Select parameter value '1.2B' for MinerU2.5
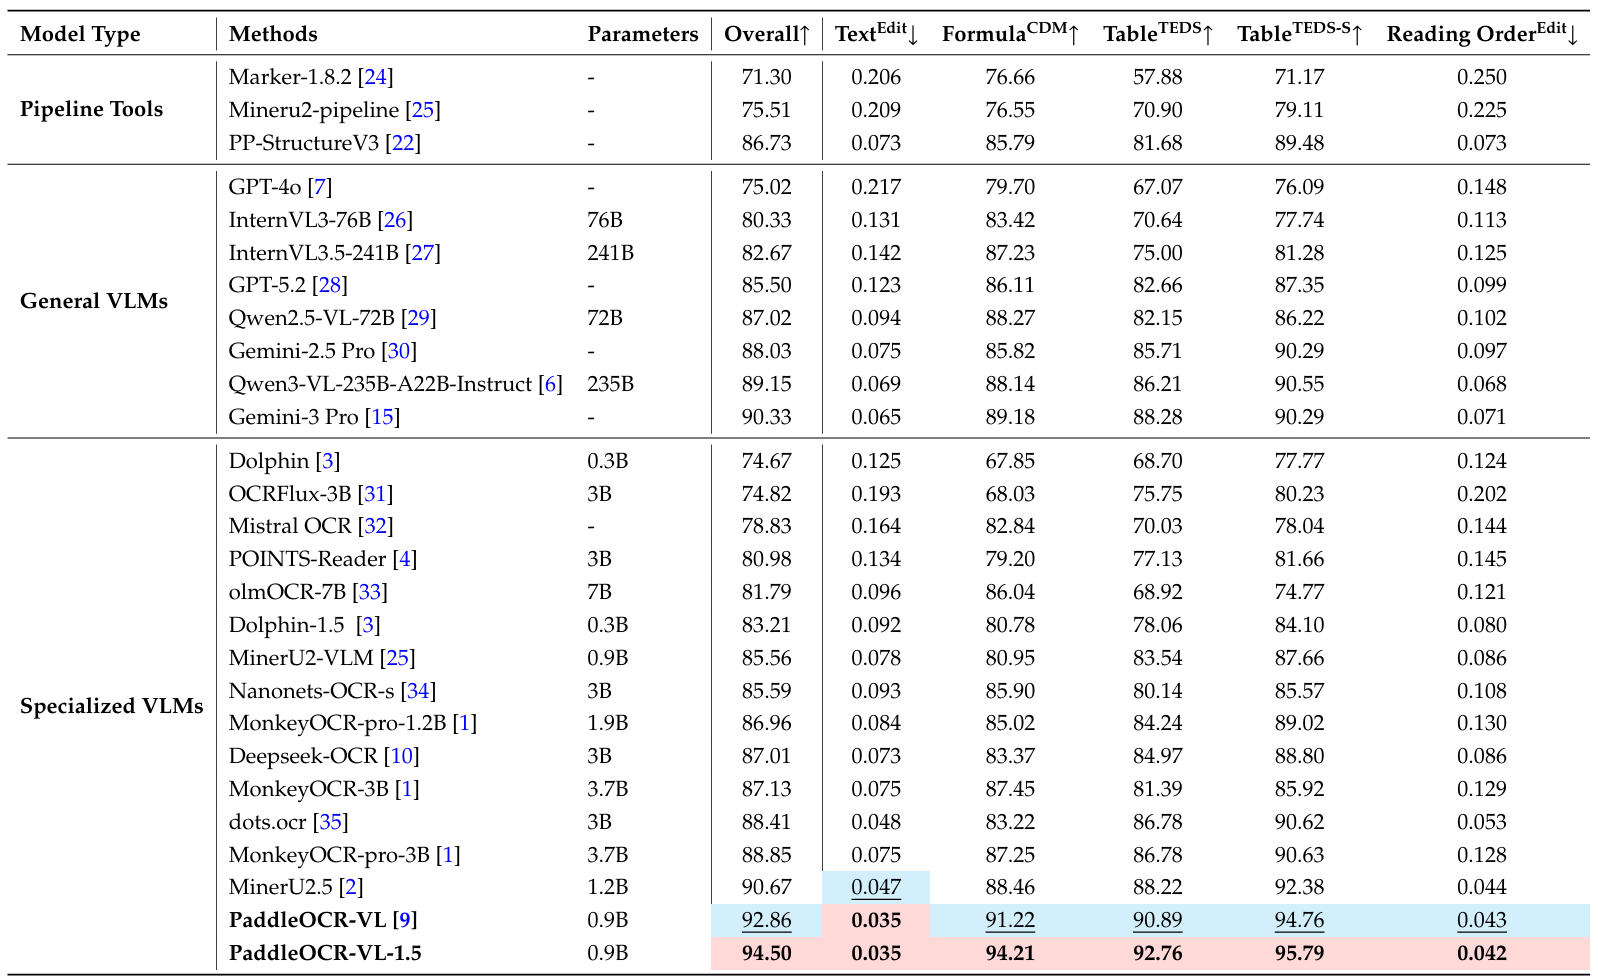 tap(608, 887)
